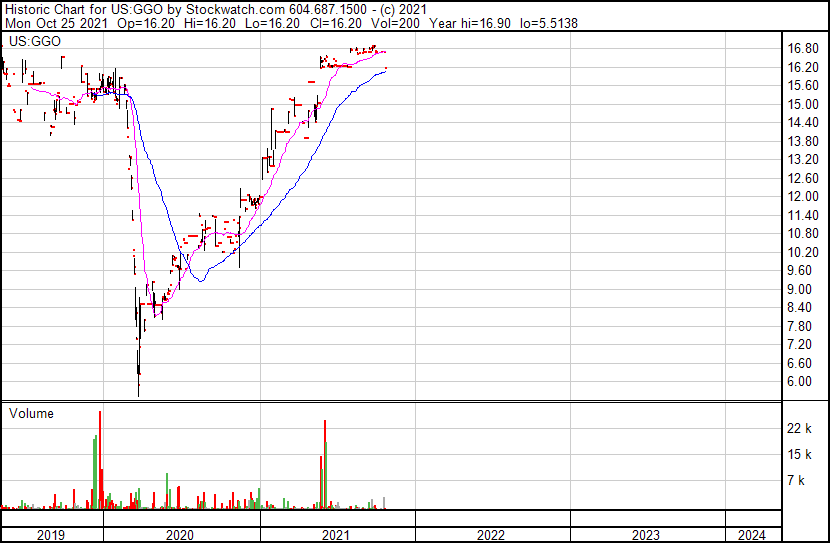Viewport: 830px width, 543px height.
Task: Click the Vol=200 value in header
Action: (x=395, y=23)
